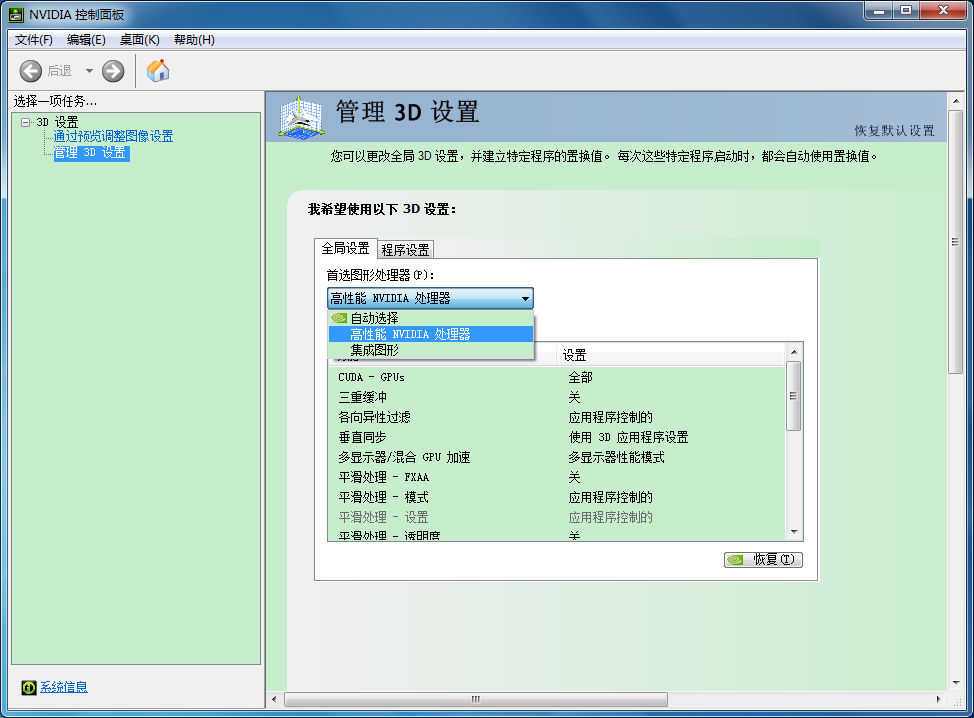Screen dimensions: 974x718
Task: Choose 集成图形 from the processor list
Action: click(430, 350)
